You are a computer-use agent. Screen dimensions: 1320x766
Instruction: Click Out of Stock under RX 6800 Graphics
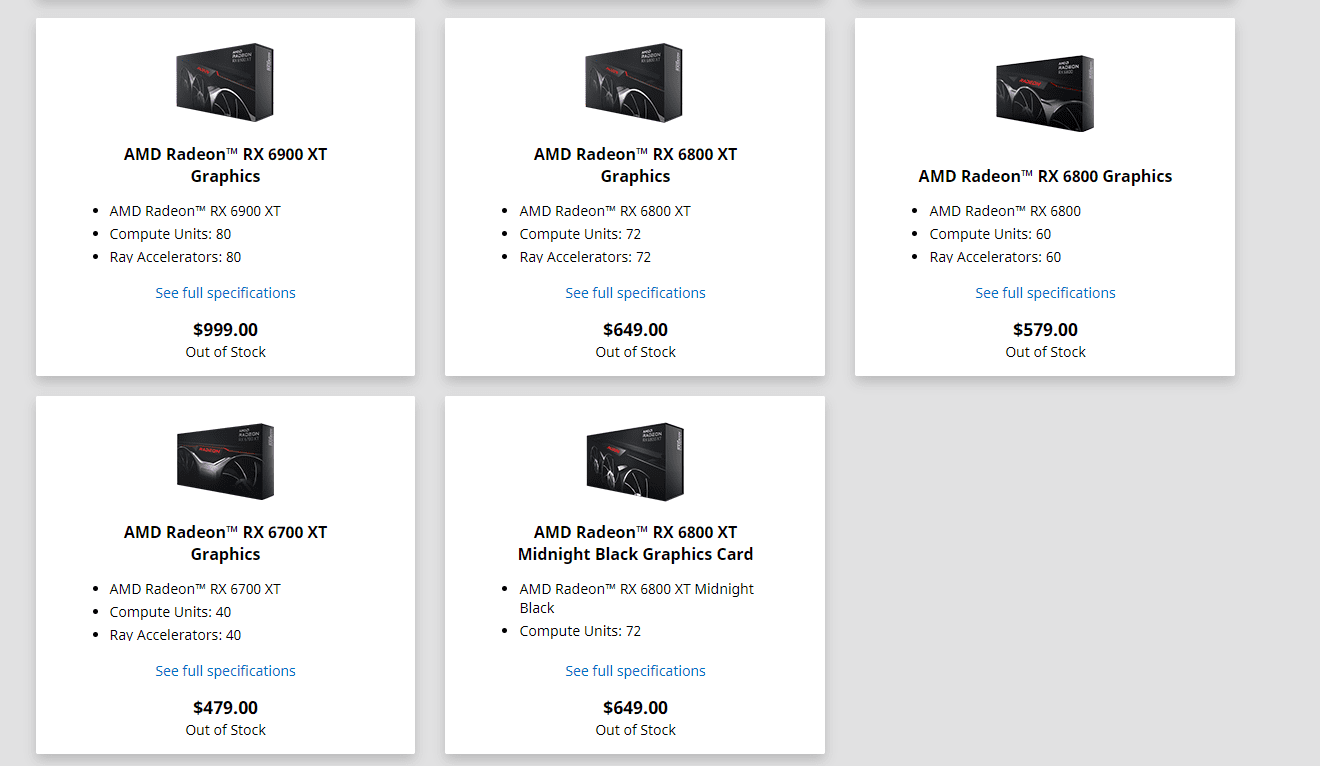(x=1045, y=352)
